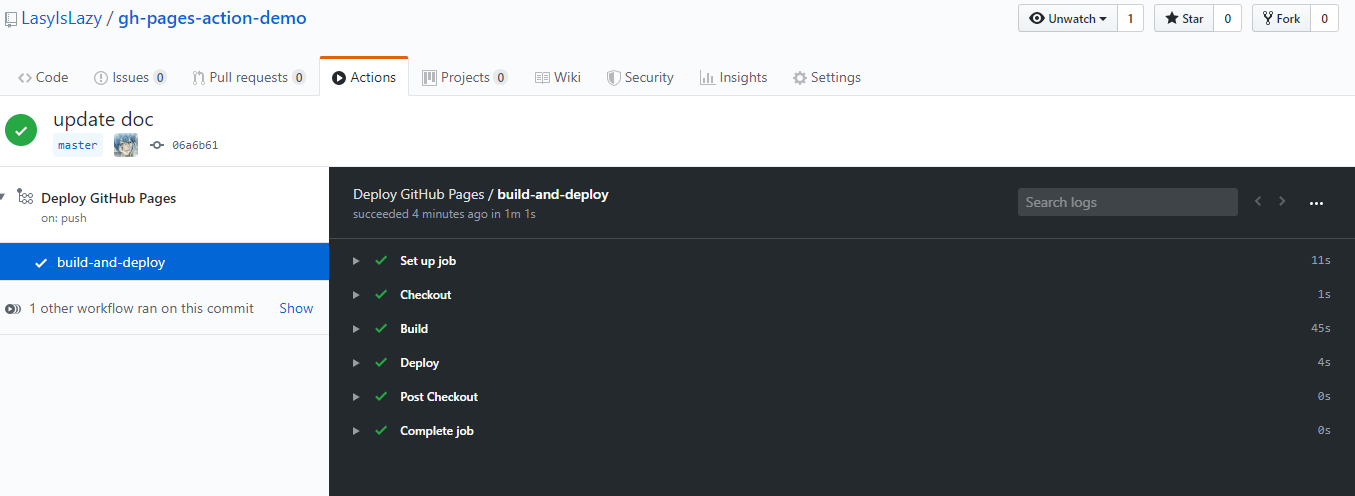Open the LasyIsLazy owner link
The width and height of the screenshot is (1355, 496).
[x=62, y=18]
